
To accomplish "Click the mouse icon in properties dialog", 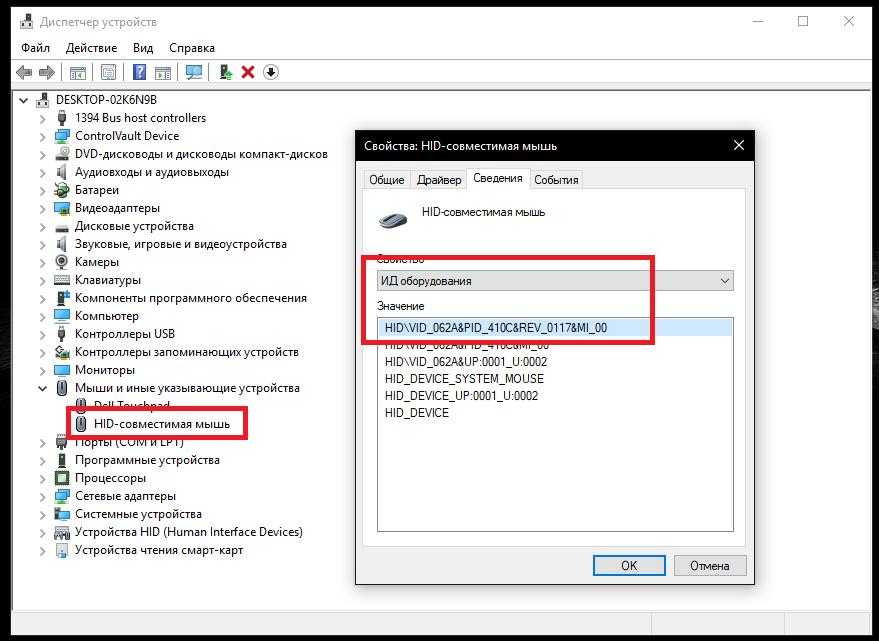I will 393,219.
